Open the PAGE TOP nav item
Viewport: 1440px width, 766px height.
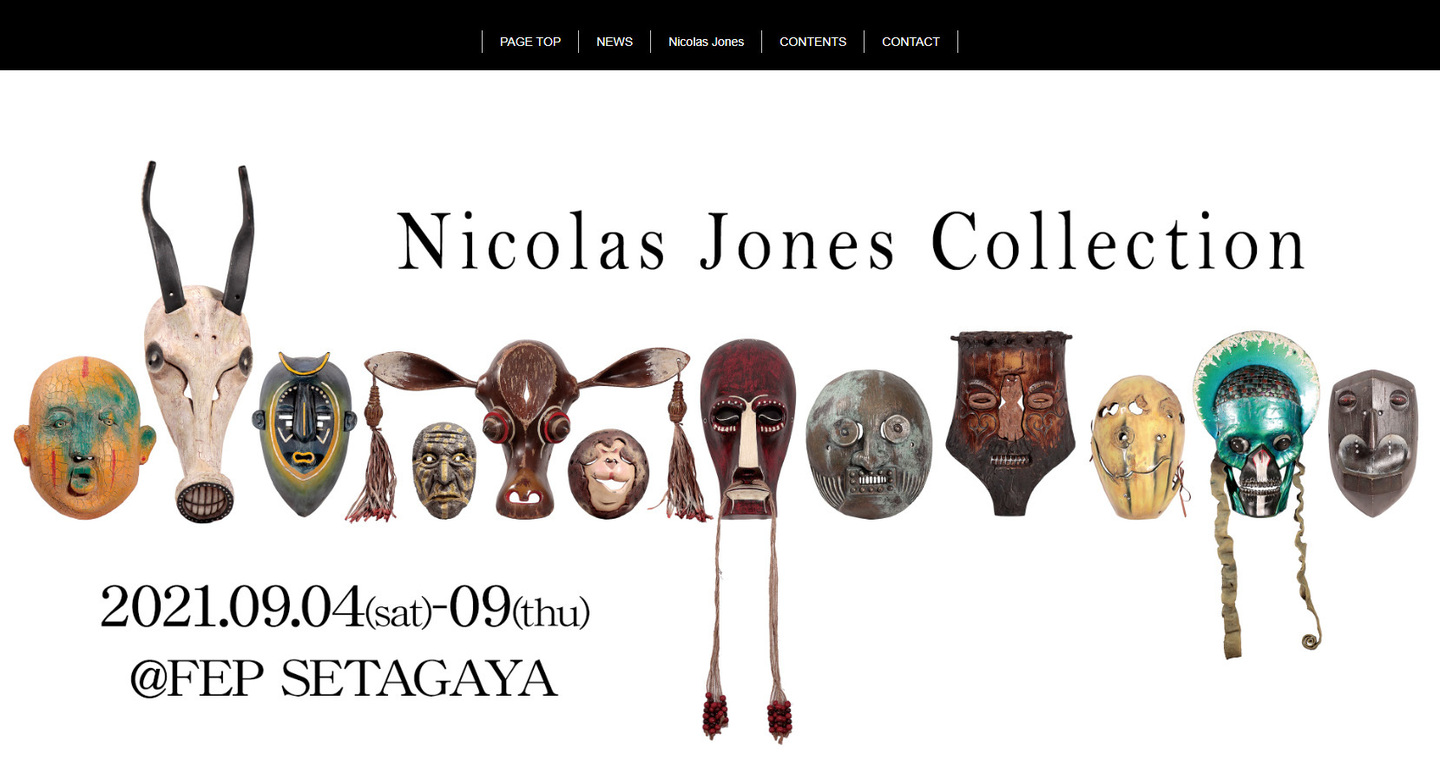[530, 41]
